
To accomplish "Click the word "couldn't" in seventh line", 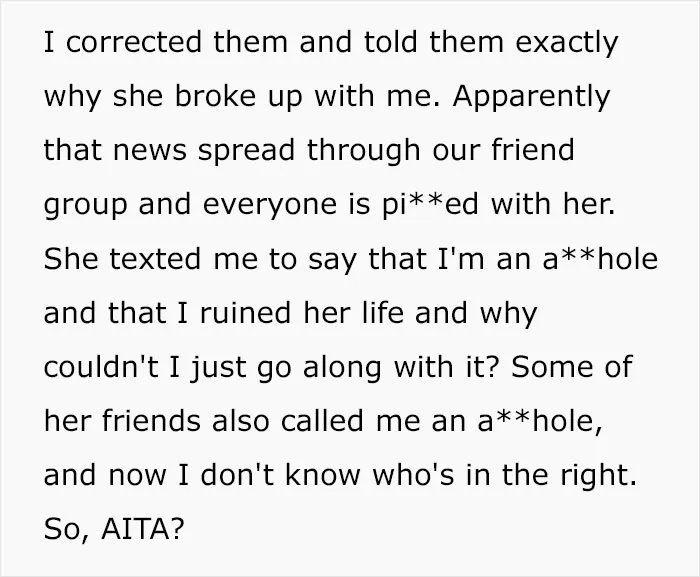I will 101,367.
